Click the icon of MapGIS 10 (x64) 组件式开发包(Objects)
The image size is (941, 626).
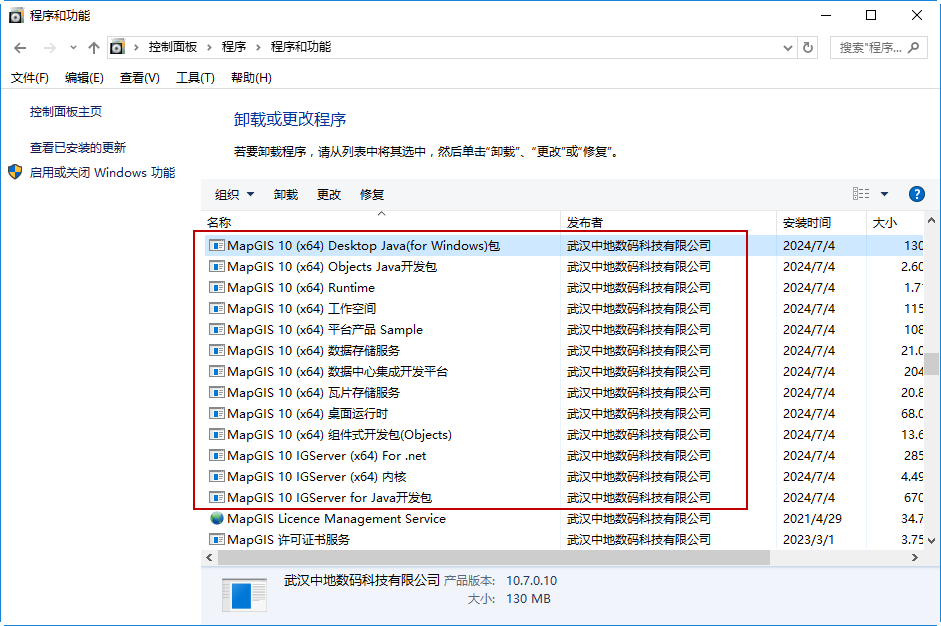pos(217,434)
